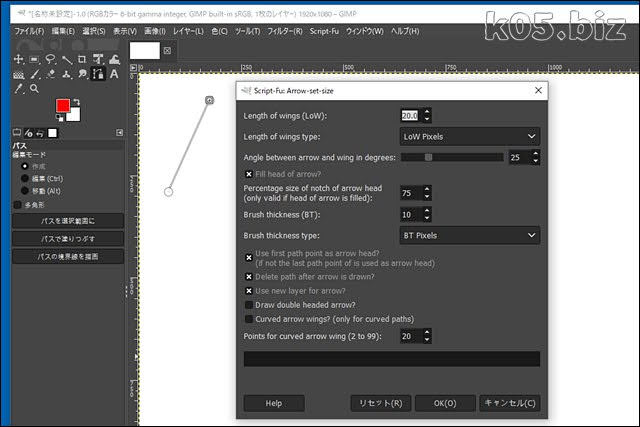The height and width of the screenshot is (427, 640).
Task: Decrease the angle degrees value
Action: pyautogui.click(x=536, y=161)
